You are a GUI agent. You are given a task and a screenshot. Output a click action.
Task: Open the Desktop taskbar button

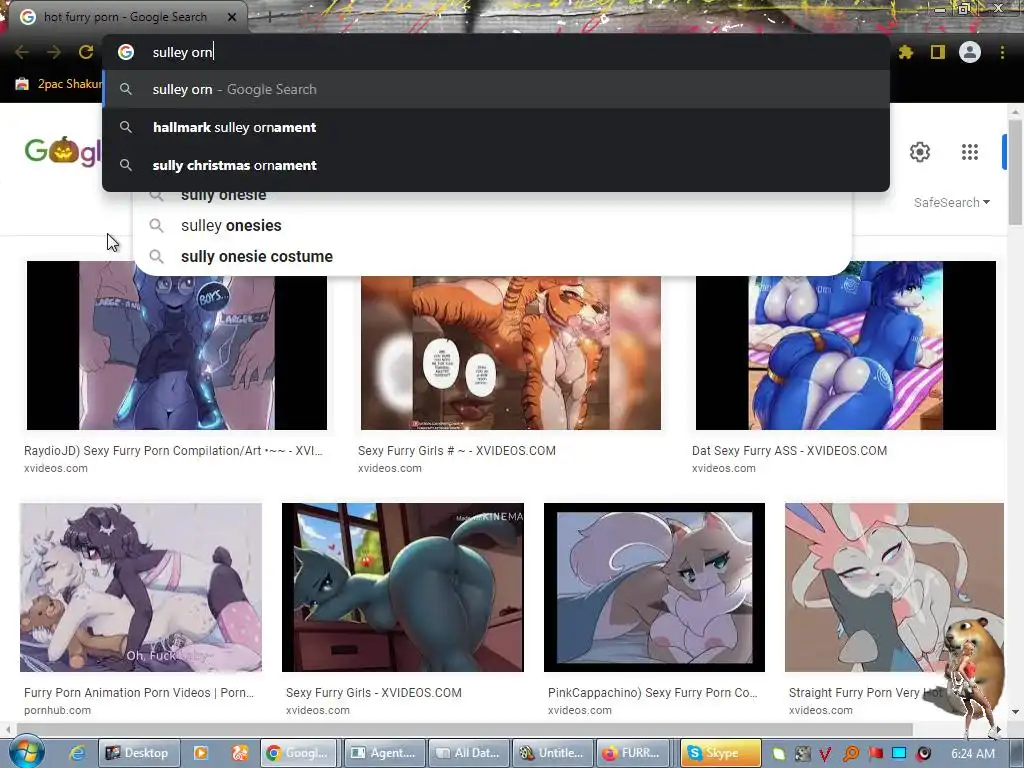tap(137, 753)
